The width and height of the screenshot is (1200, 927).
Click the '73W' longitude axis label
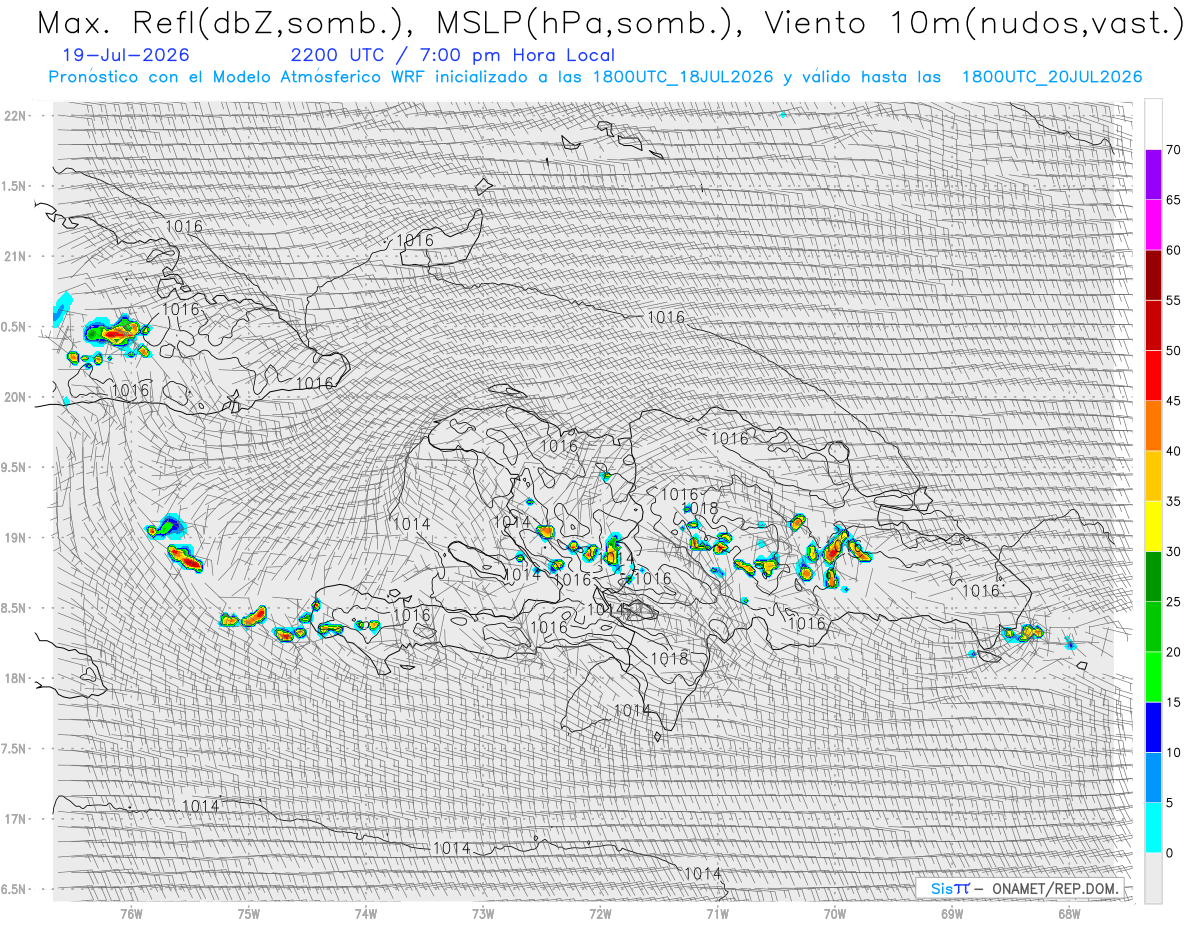coord(482,914)
